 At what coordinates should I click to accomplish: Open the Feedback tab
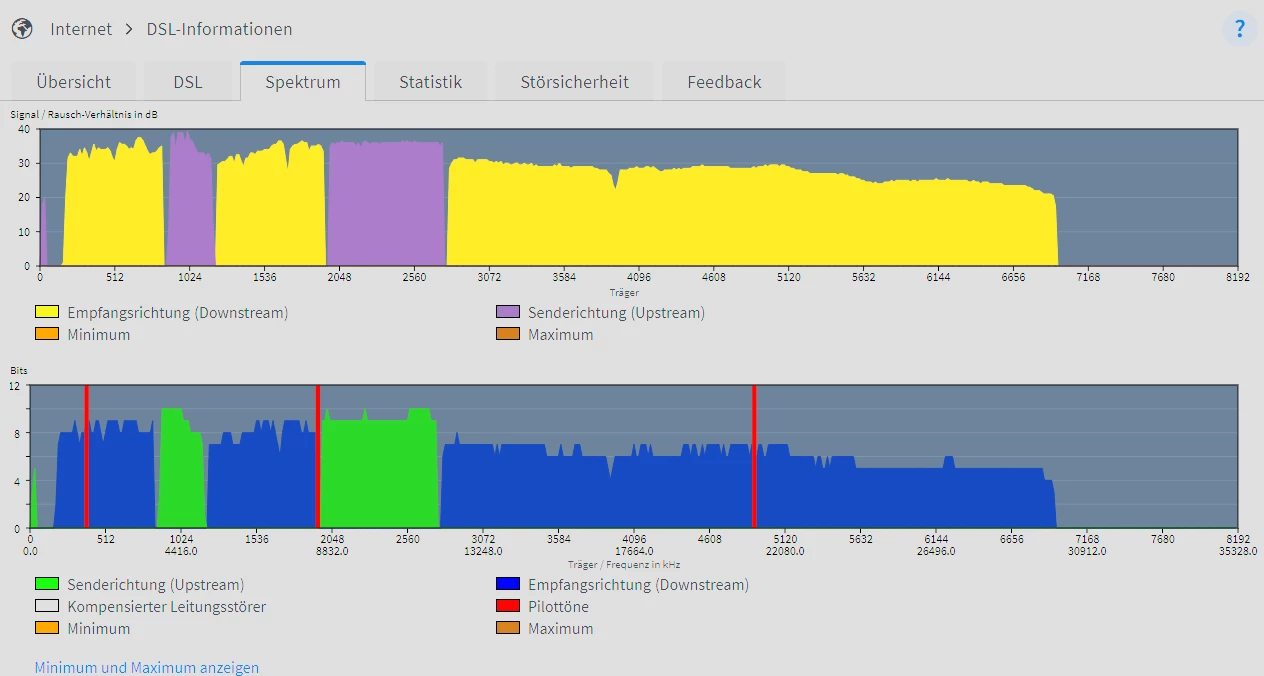(724, 82)
